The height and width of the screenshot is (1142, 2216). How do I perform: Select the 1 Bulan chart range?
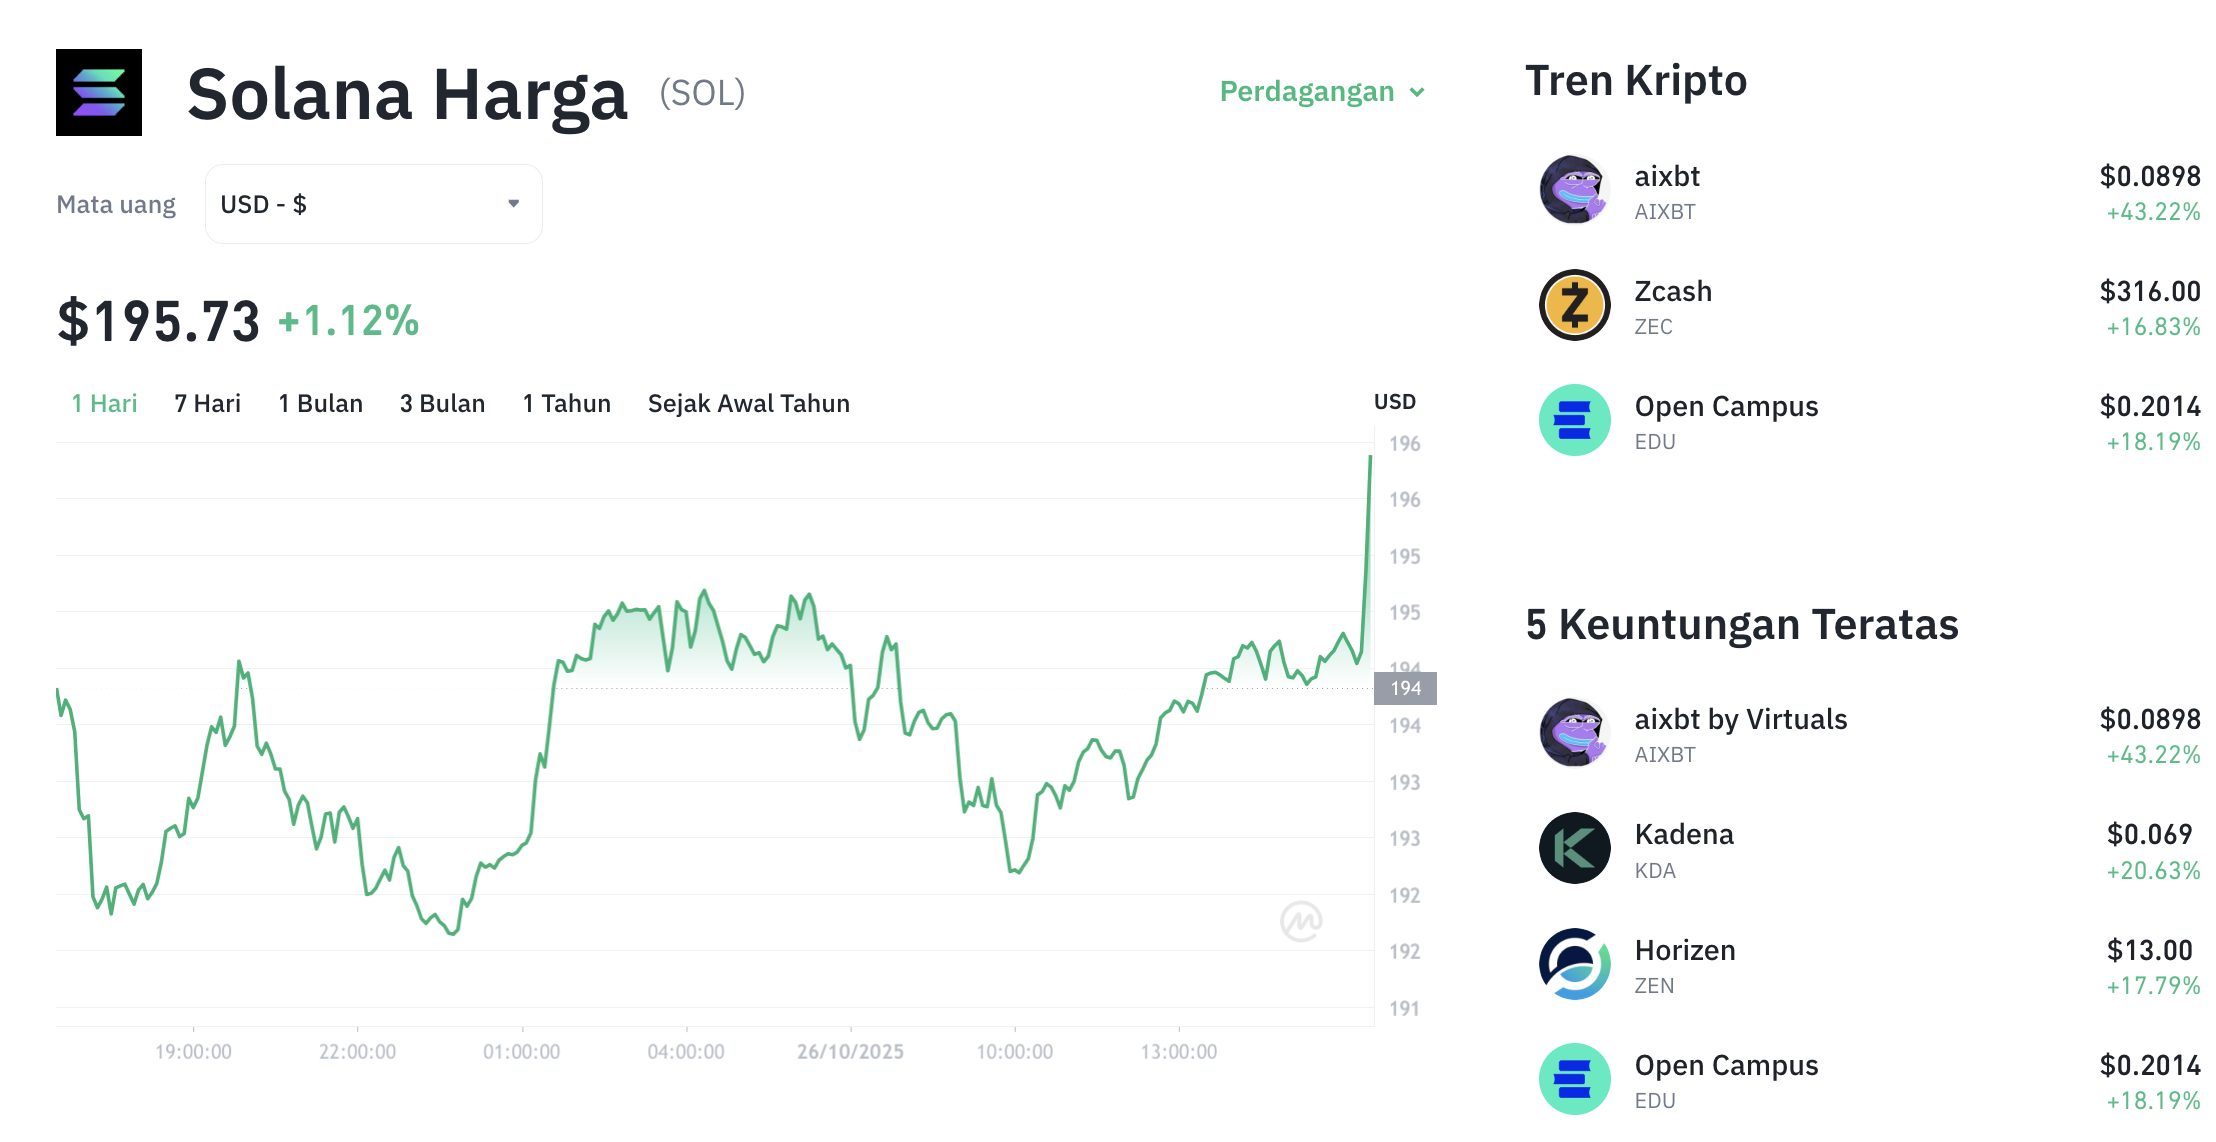click(x=320, y=404)
